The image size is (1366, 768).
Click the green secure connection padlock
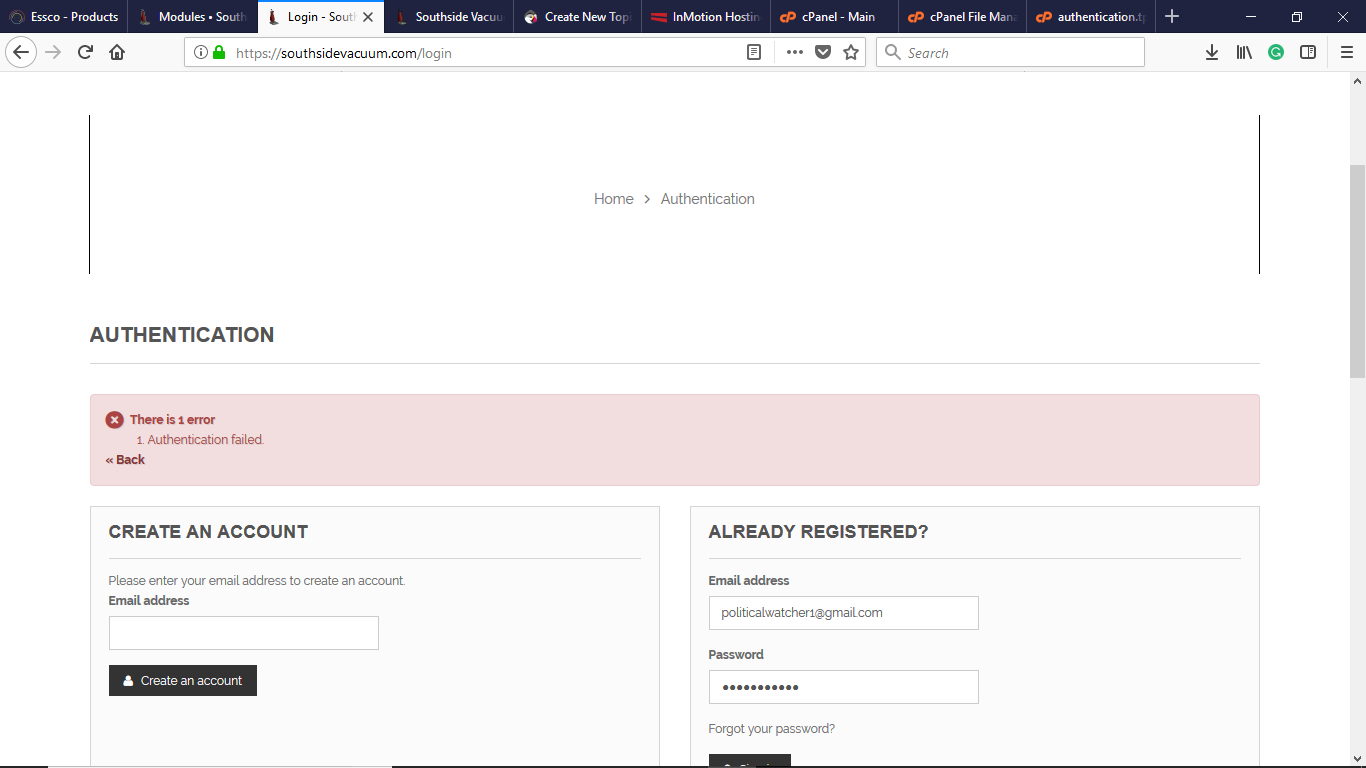tap(219, 53)
